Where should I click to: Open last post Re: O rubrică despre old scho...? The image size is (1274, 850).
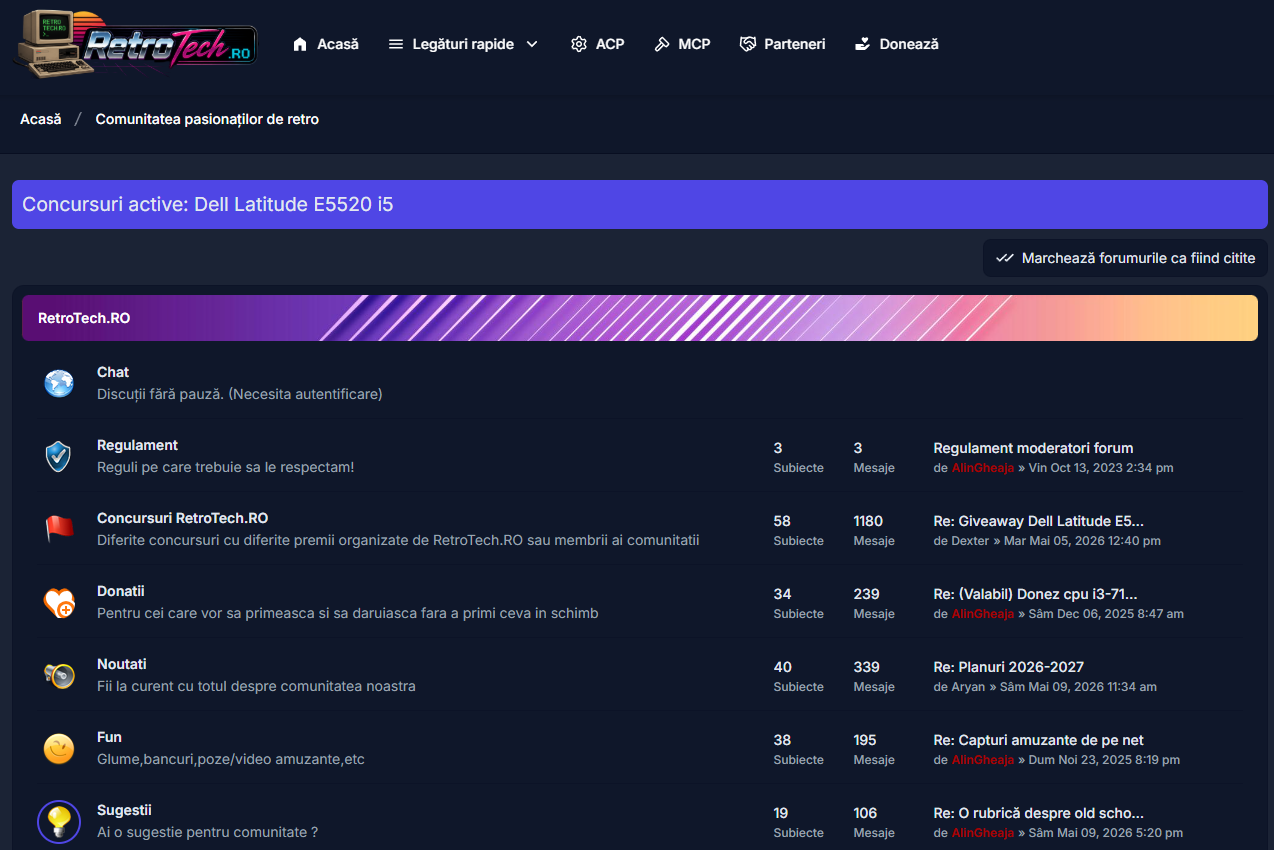[x=1038, y=813]
